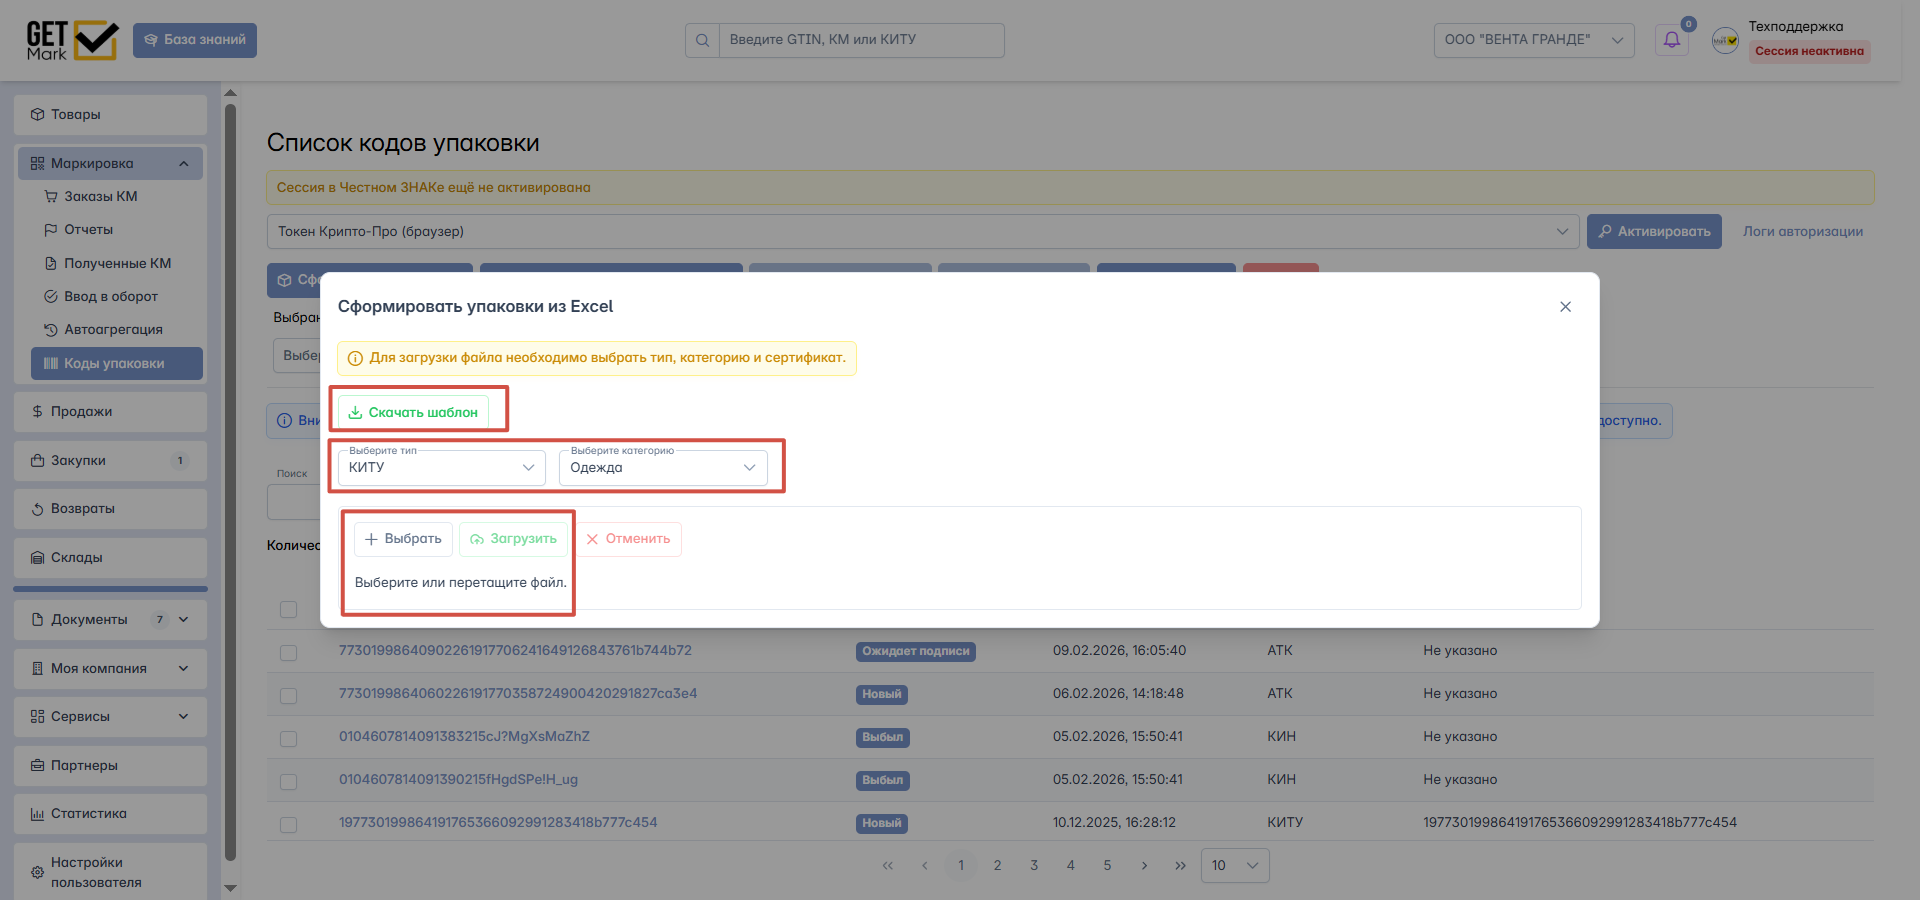The image size is (1920, 900).
Task: Click the sidebar vertical scrollbar
Action: tap(231, 480)
